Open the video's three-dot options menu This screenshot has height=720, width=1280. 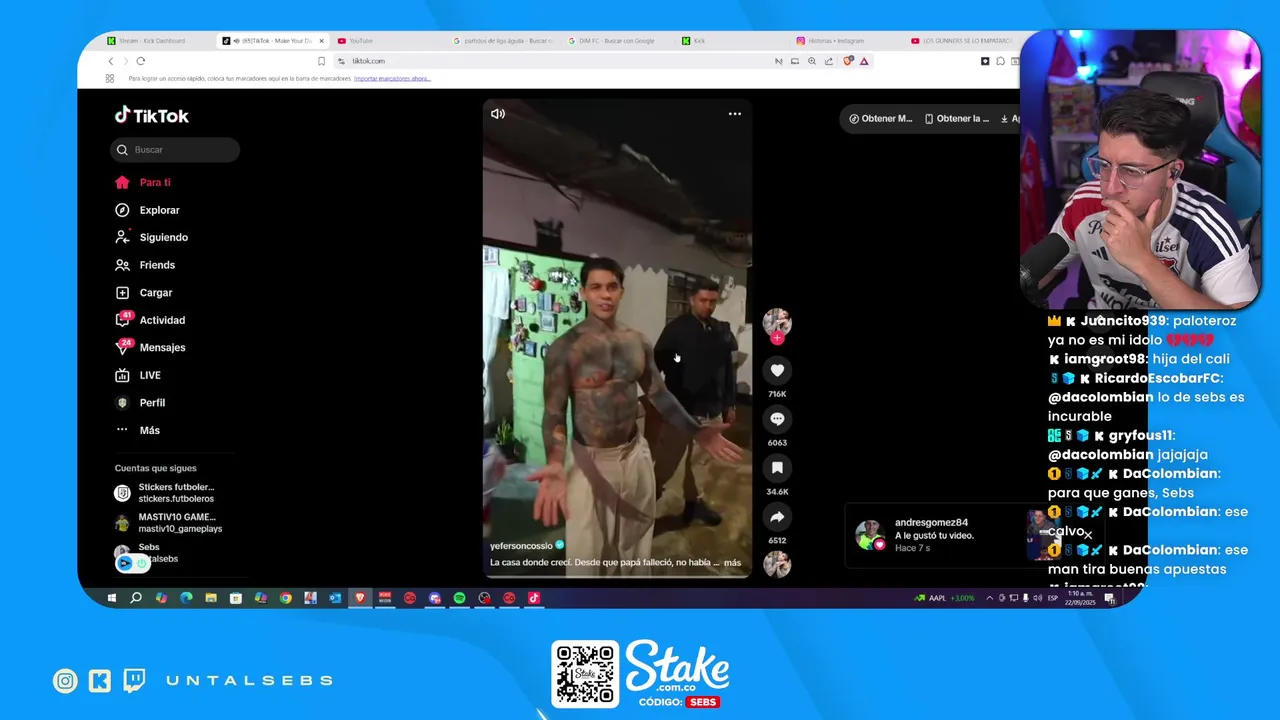(735, 114)
